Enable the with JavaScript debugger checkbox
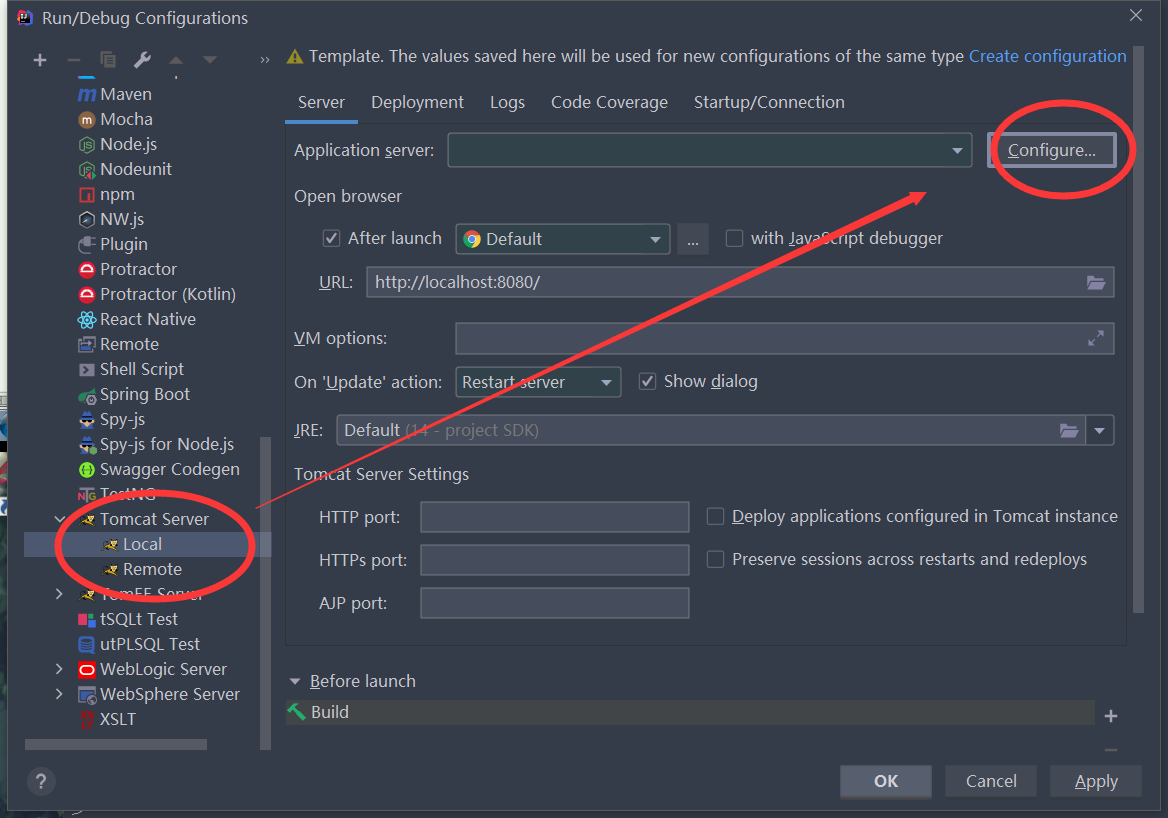The height and width of the screenshot is (818, 1168). coord(734,238)
